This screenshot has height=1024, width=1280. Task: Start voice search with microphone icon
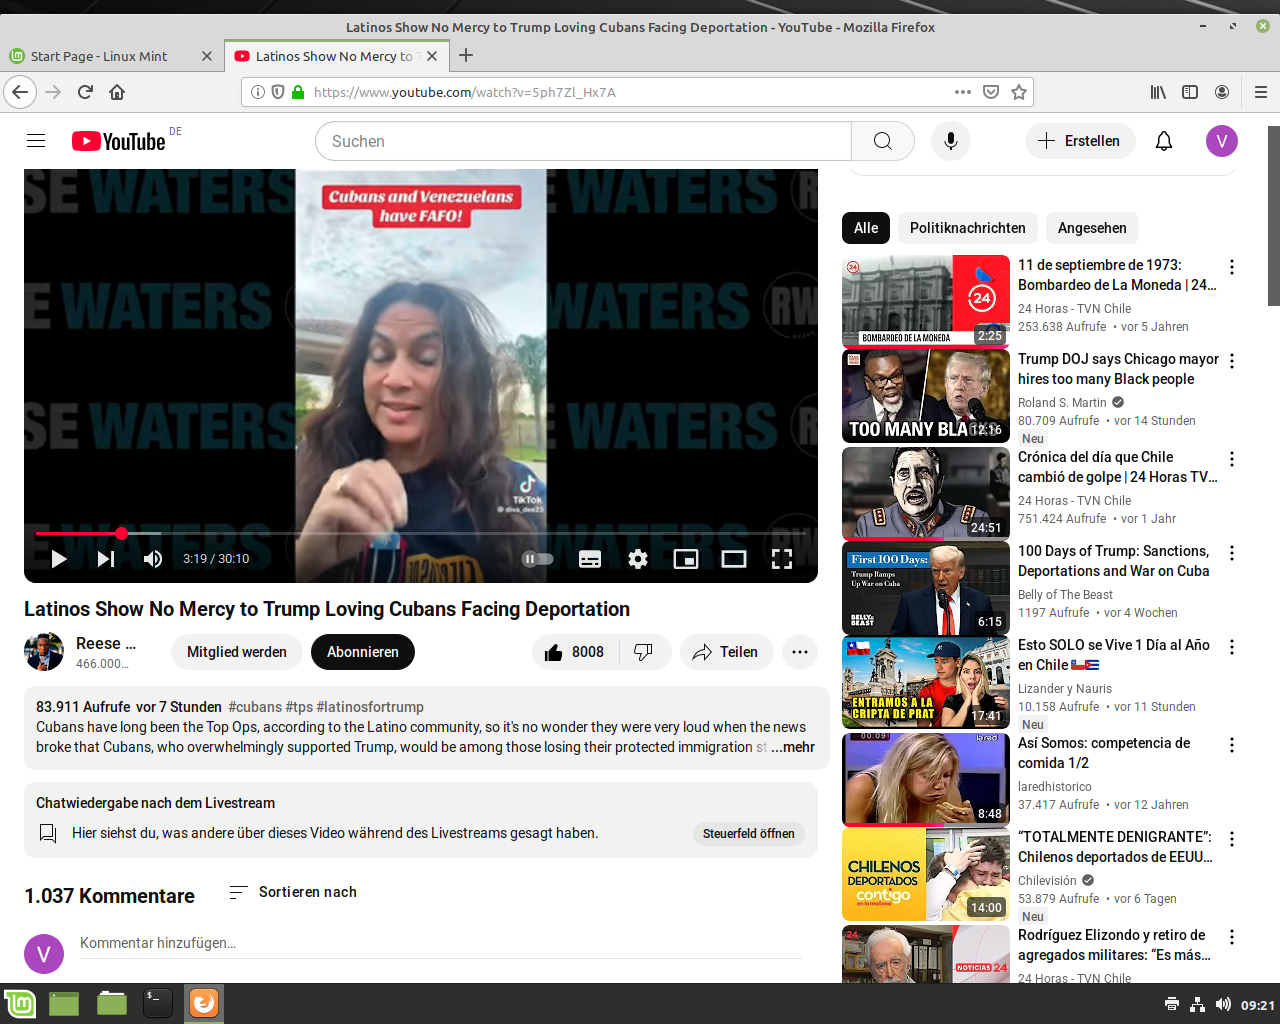(x=951, y=141)
